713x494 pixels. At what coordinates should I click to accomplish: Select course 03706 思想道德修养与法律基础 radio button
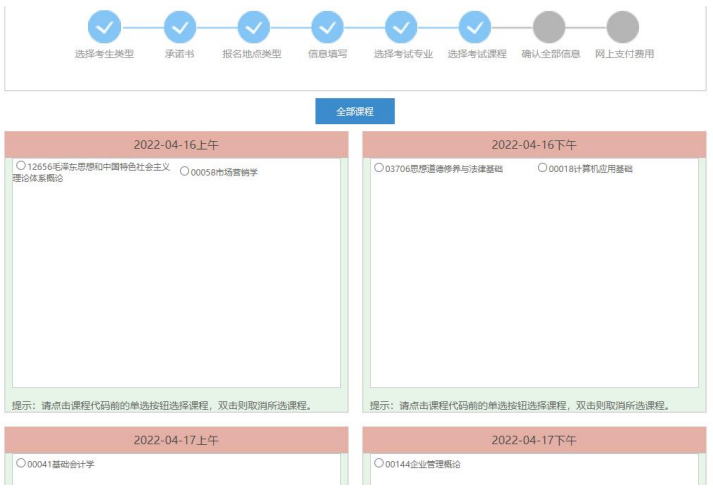[379, 168]
